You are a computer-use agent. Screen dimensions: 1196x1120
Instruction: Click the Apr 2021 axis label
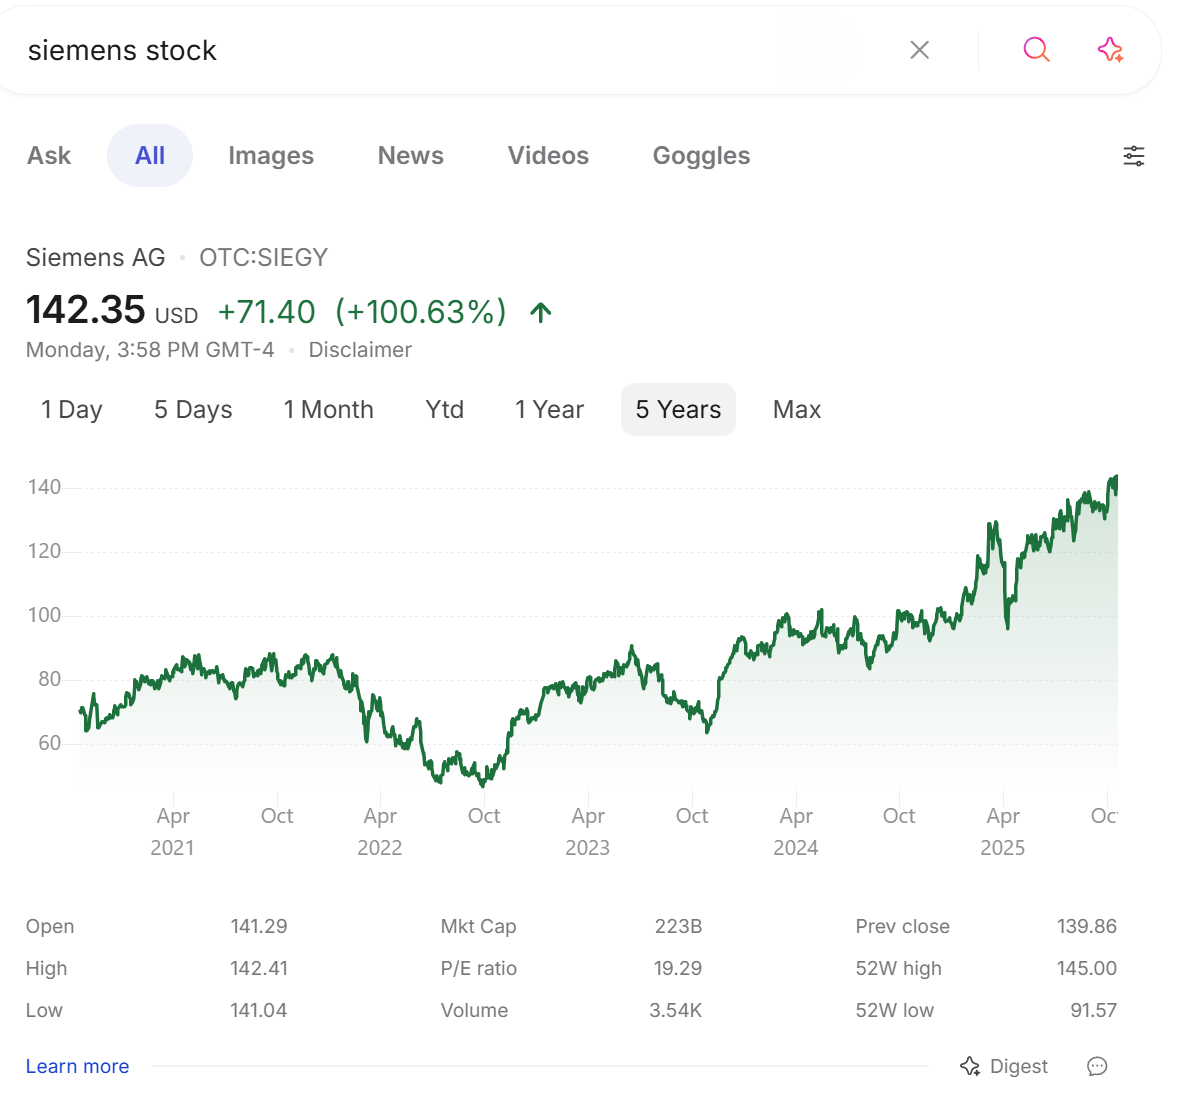tap(172, 832)
